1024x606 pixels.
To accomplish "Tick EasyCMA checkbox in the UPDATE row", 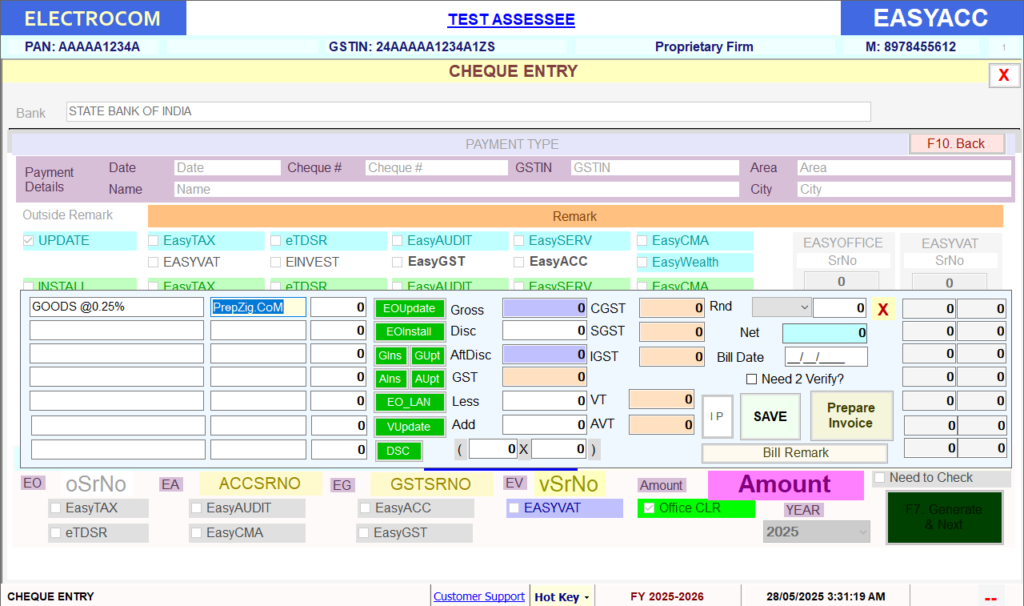I will pyautogui.click(x=642, y=241).
